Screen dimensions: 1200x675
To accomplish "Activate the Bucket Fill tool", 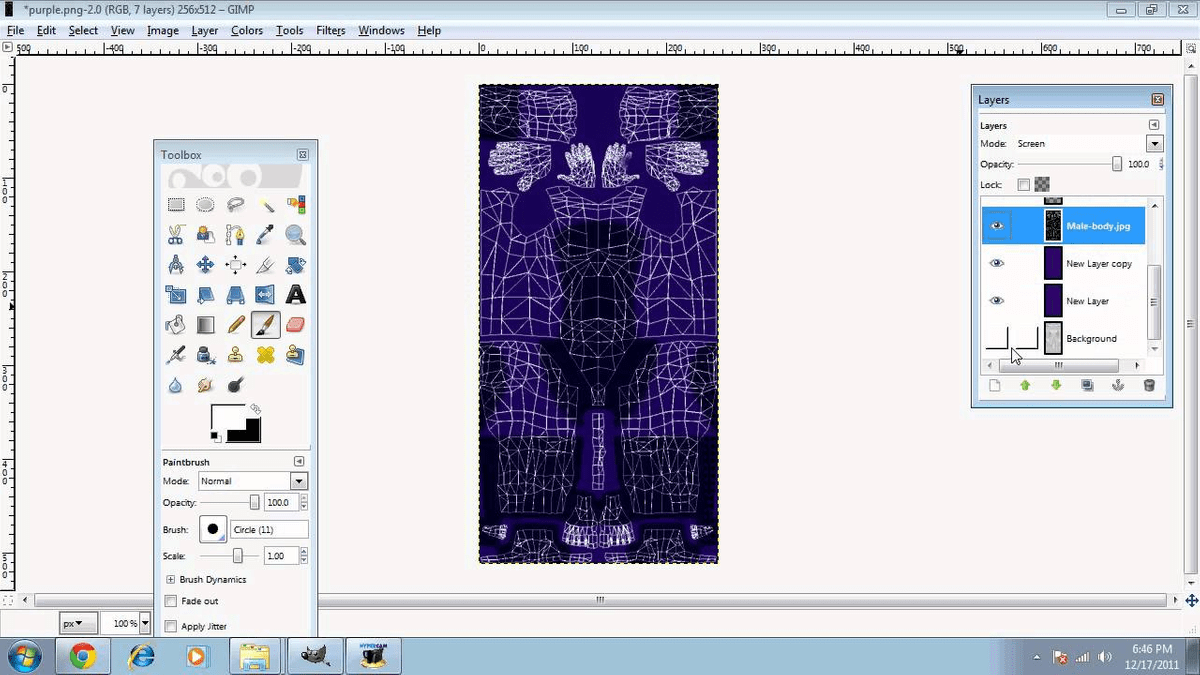I will pyautogui.click(x=176, y=325).
